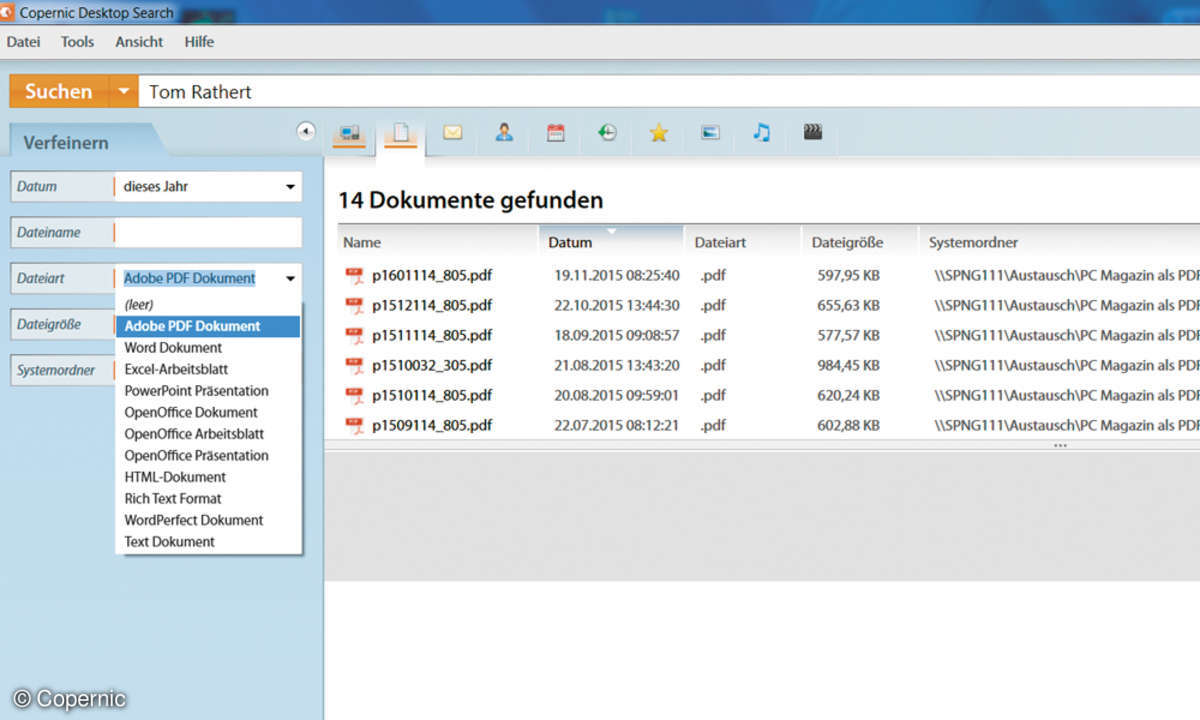This screenshot has width=1200, height=720.
Task: Select the All categories computer icon
Action: pyautogui.click(x=349, y=132)
